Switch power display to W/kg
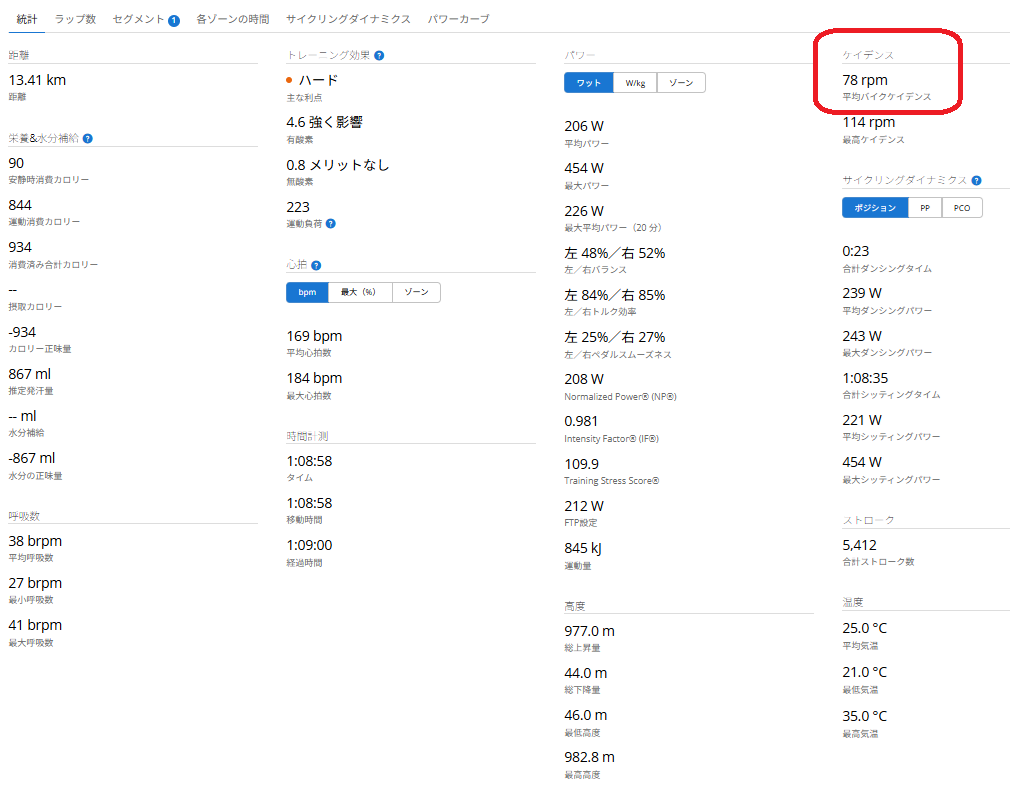This screenshot has width=1010, height=796. pyautogui.click(x=635, y=83)
